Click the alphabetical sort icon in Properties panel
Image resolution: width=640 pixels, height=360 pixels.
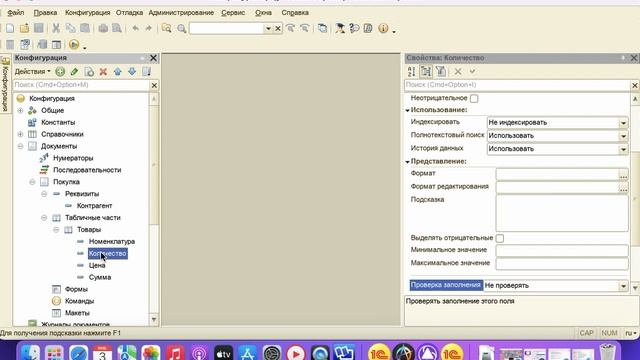click(x=411, y=72)
